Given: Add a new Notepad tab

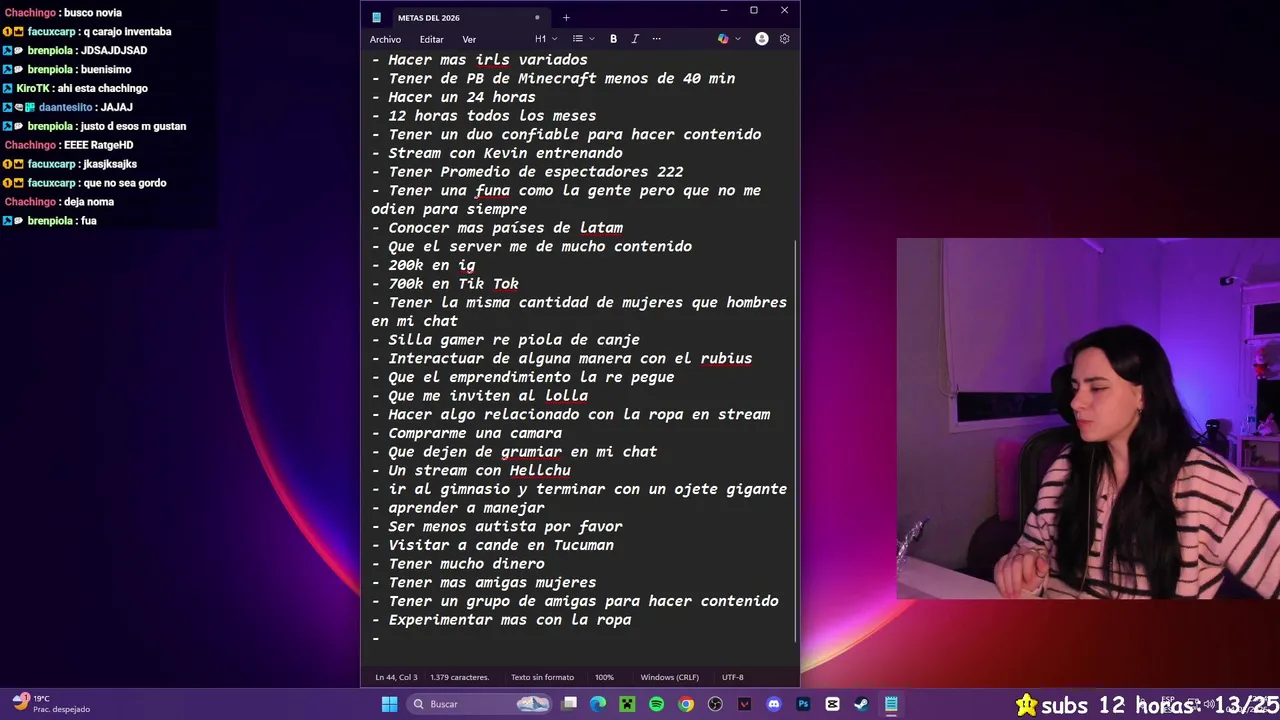Looking at the screenshot, I should point(566,17).
